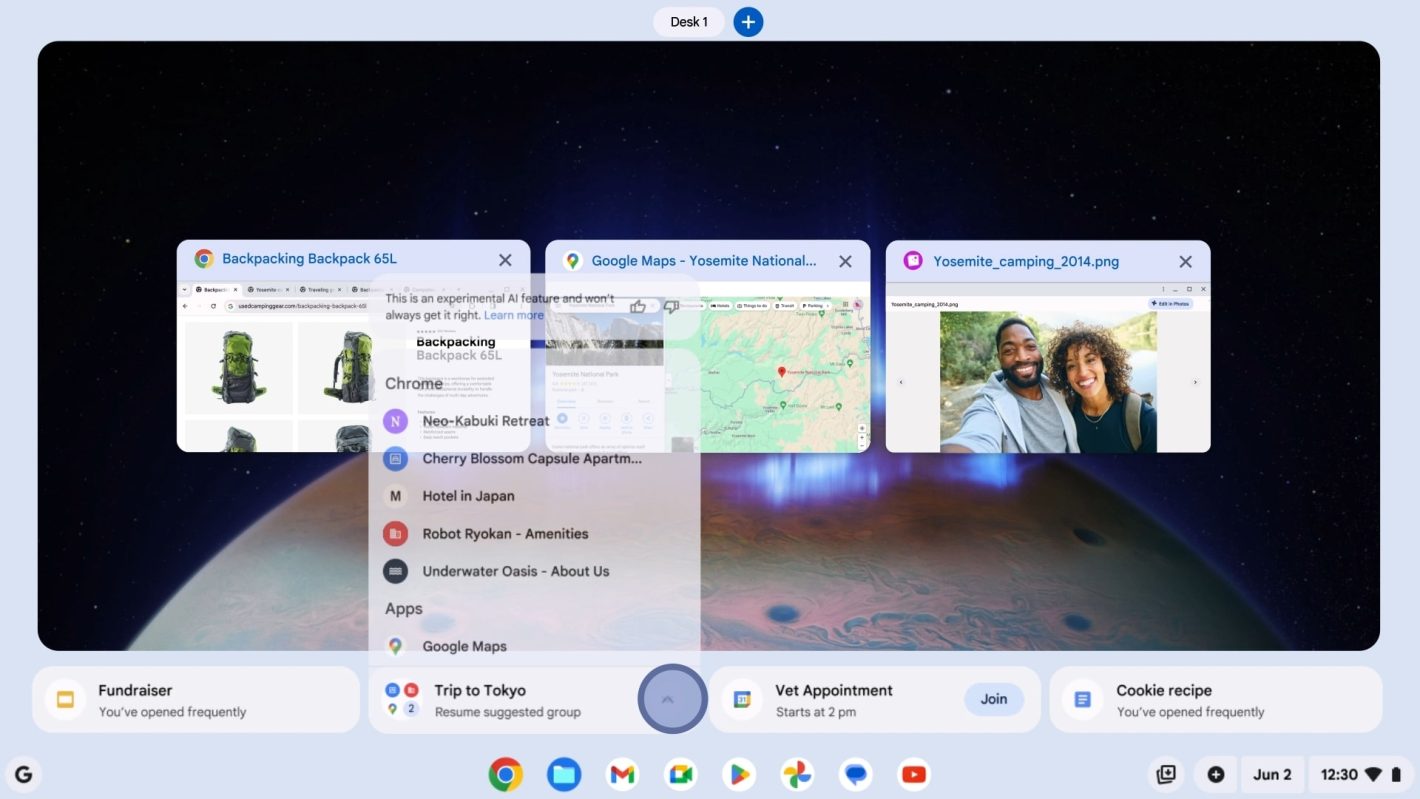Select the Desk 1 label
Image resolution: width=1420 pixels, height=799 pixels.
click(688, 22)
